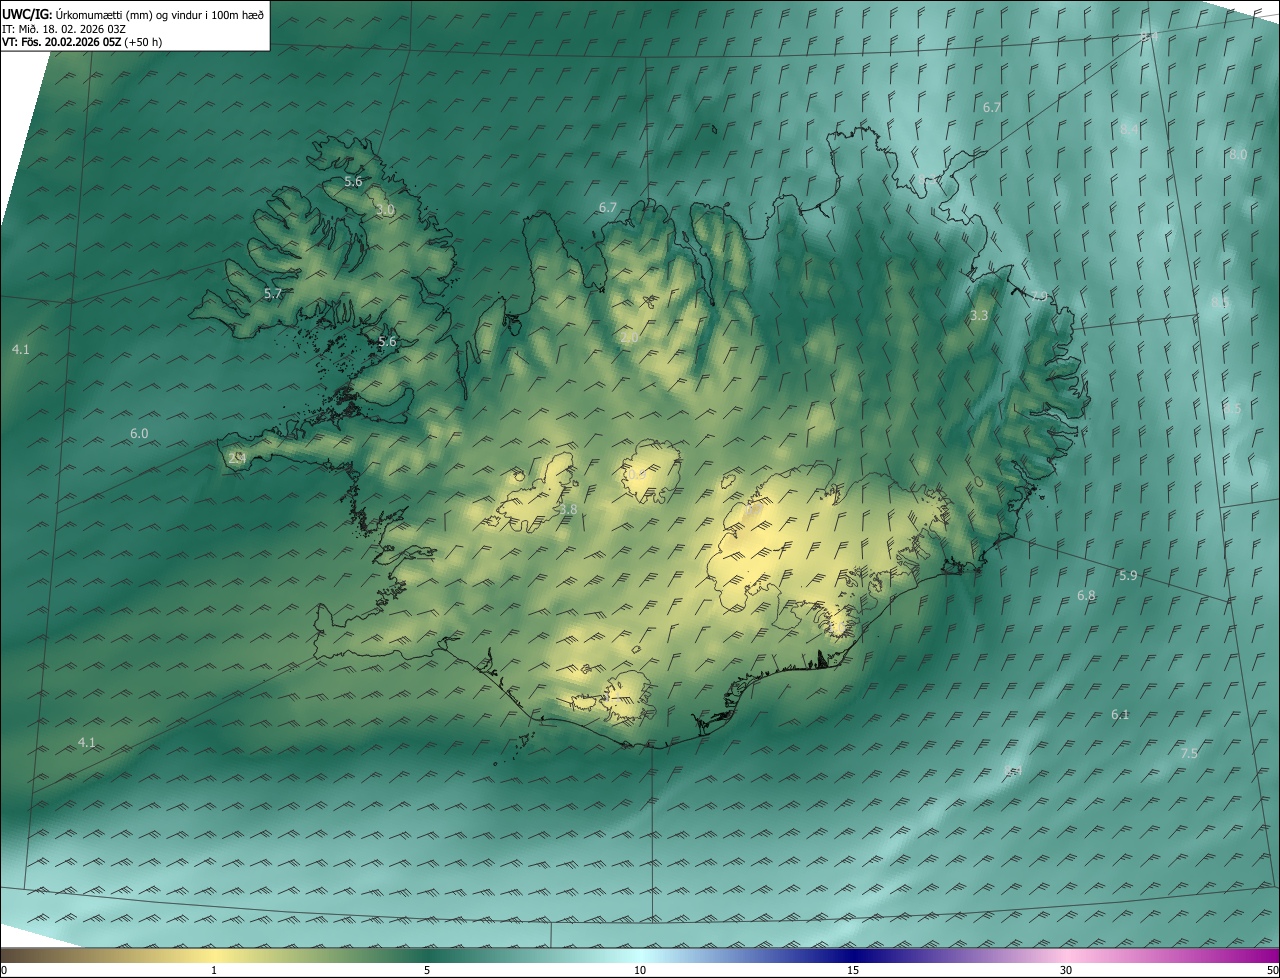Select the 7.9 value label on the map
This screenshot has height=978, width=1280.
pyautogui.click(x=1039, y=296)
